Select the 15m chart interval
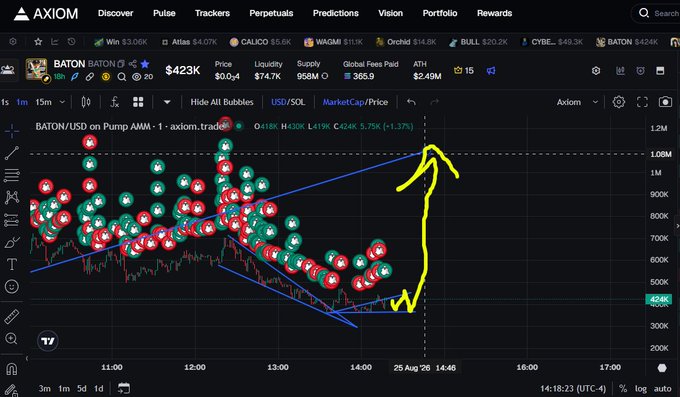The image size is (680, 397). coord(43,102)
